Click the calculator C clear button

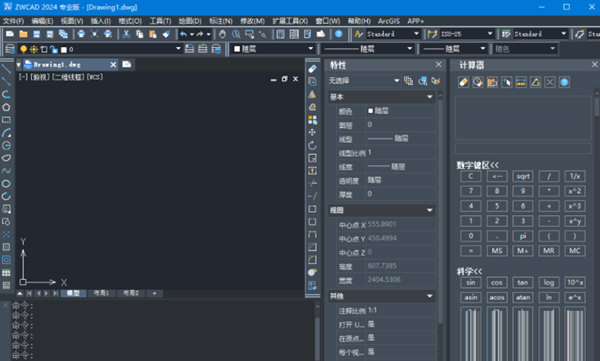pos(471,176)
